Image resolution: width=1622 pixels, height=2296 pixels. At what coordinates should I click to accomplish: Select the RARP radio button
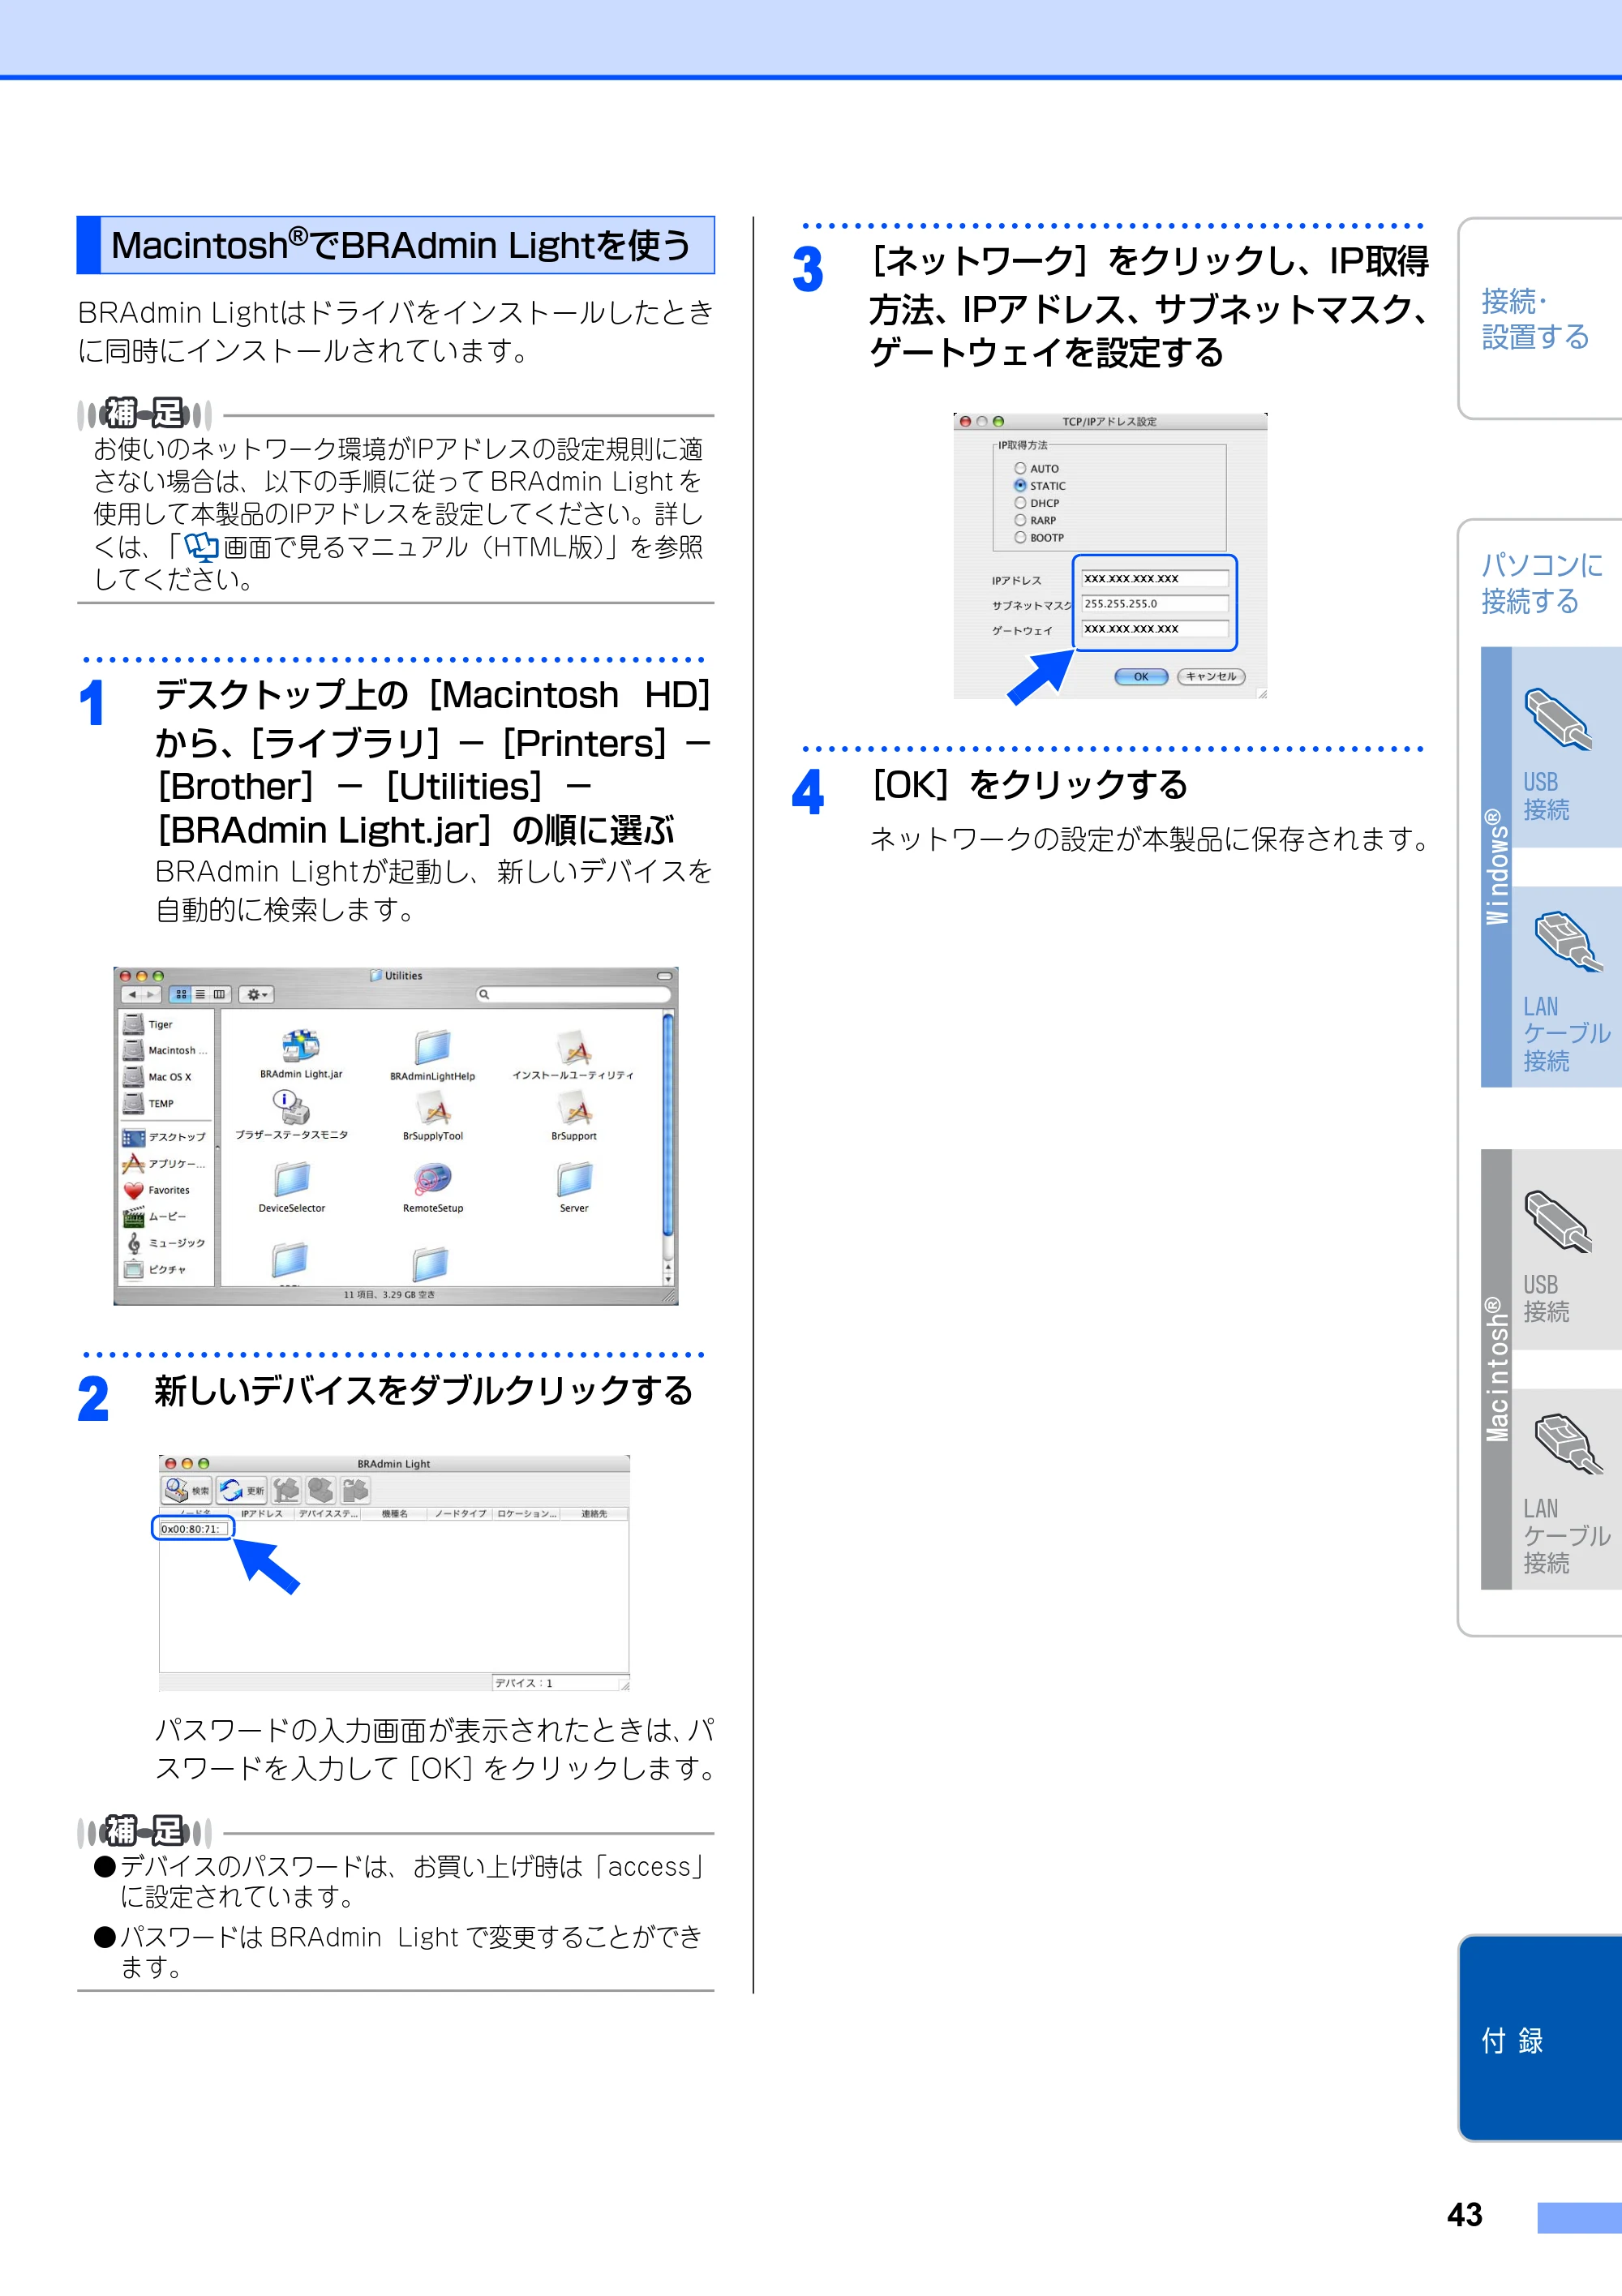[1020, 520]
